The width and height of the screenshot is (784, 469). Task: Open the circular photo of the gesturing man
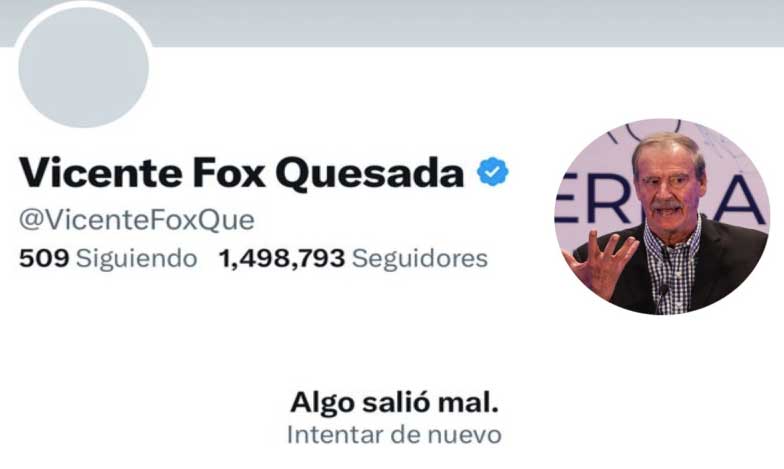point(662,216)
